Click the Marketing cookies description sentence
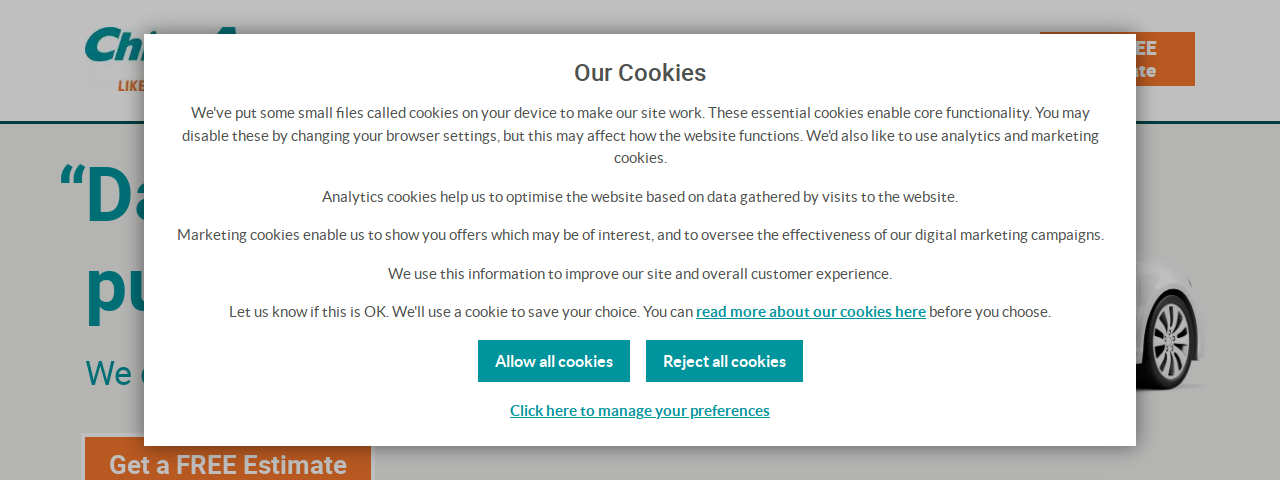Viewport: 1280px width, 480px height. tap(640, 235)
